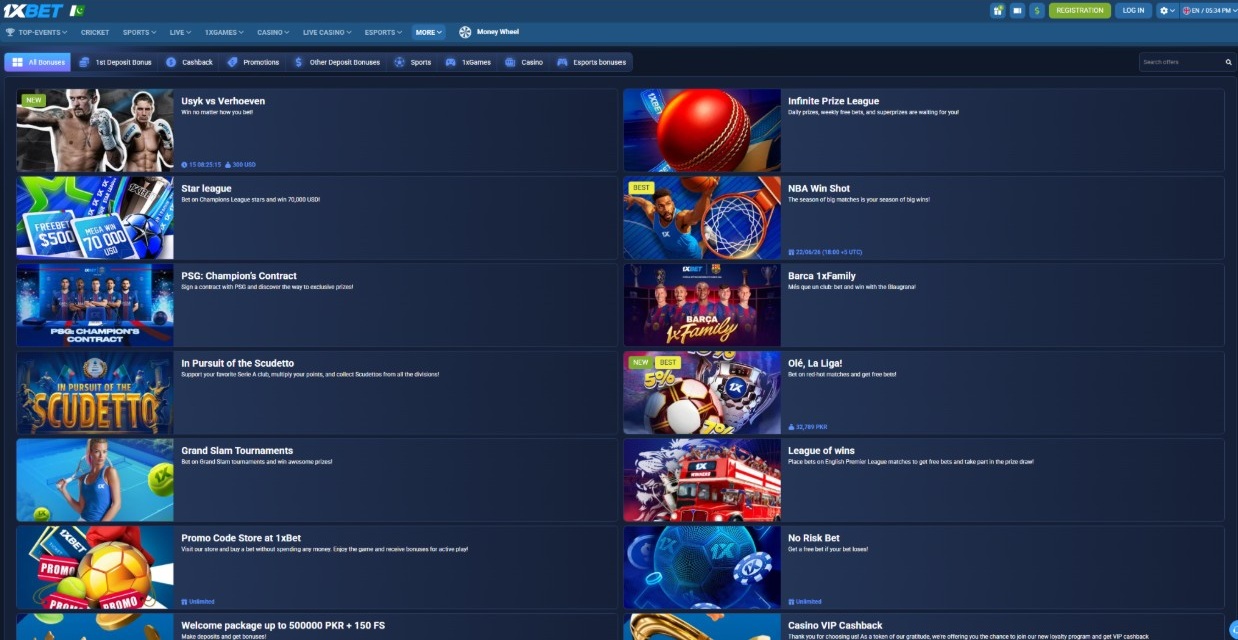Screen dimensions: 1238x640
Task: Click the Promotions tab
Action: 253,62
